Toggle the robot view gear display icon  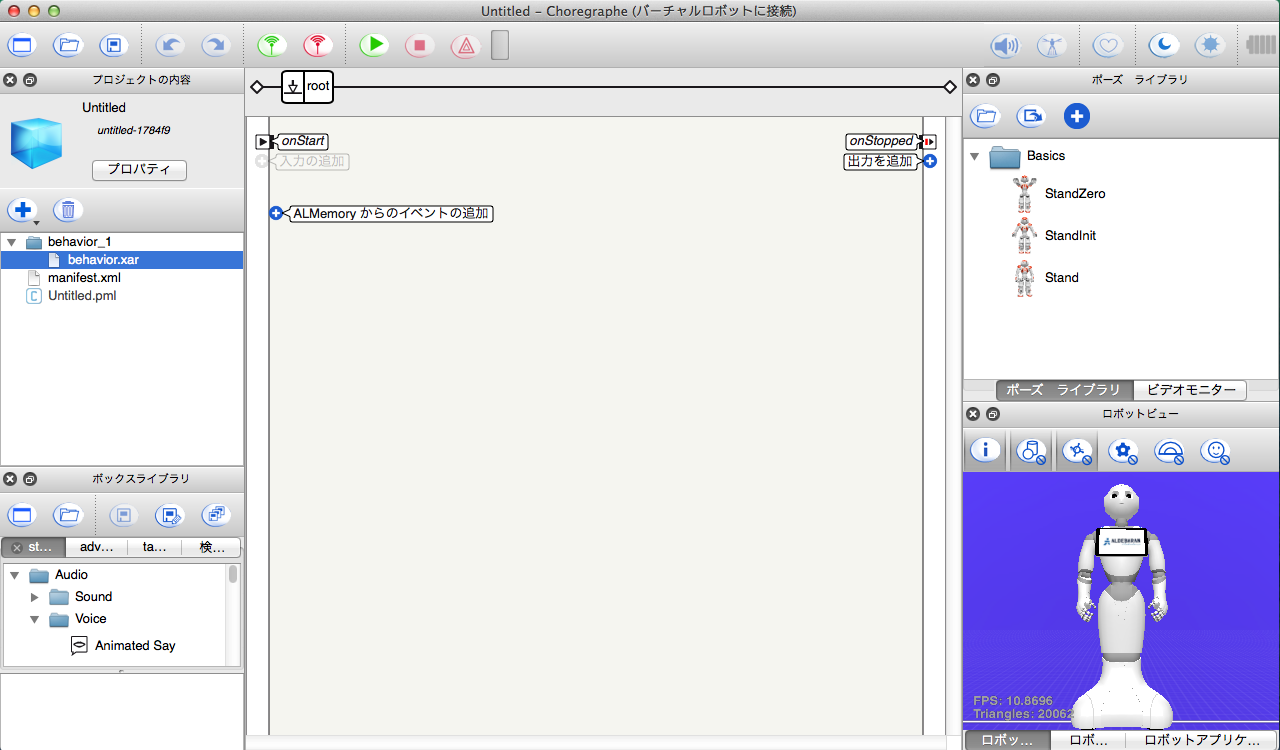[x=1124, y=452]
